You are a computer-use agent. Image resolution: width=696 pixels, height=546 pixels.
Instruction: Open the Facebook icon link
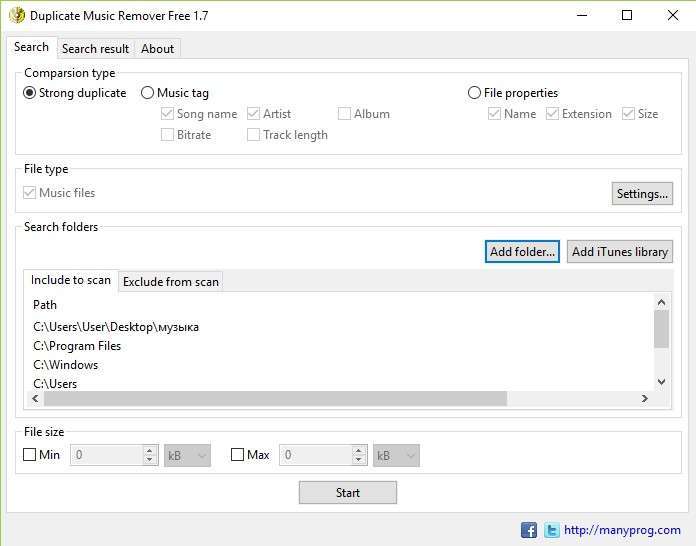[529, 530]
